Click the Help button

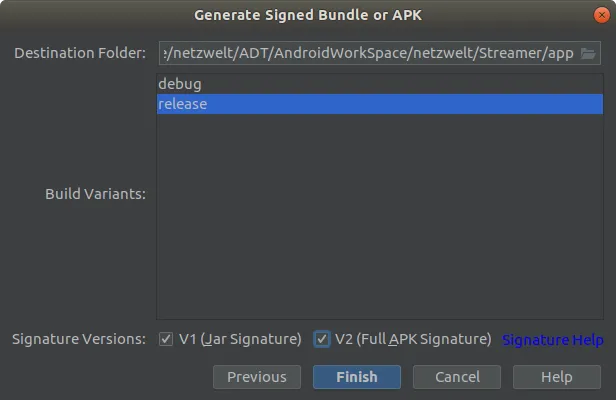[x=556, y=377]
